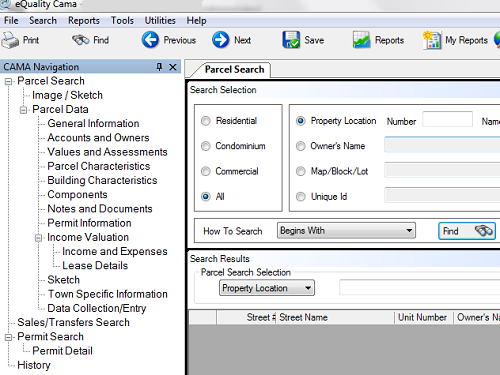Click the Parcel Search Selection text box
Image resolution: width=500 pixels, height=375 pixels.
tap(420, 287)
